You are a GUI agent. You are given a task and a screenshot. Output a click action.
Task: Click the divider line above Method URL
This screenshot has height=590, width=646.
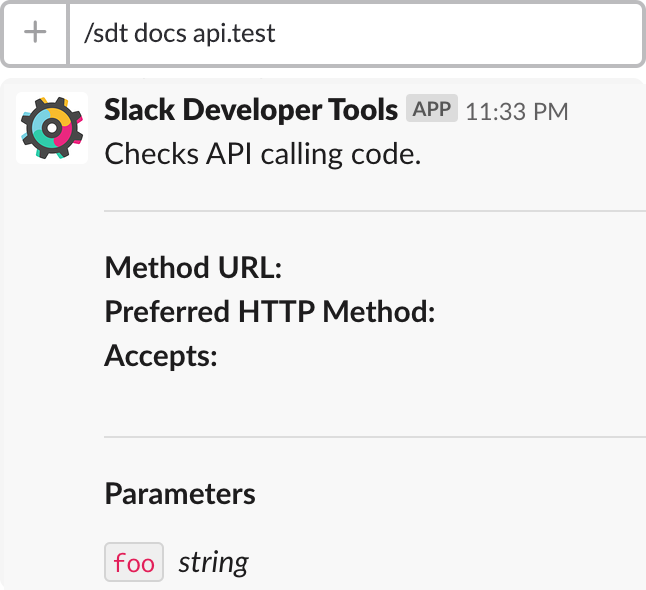pos(375,211)
